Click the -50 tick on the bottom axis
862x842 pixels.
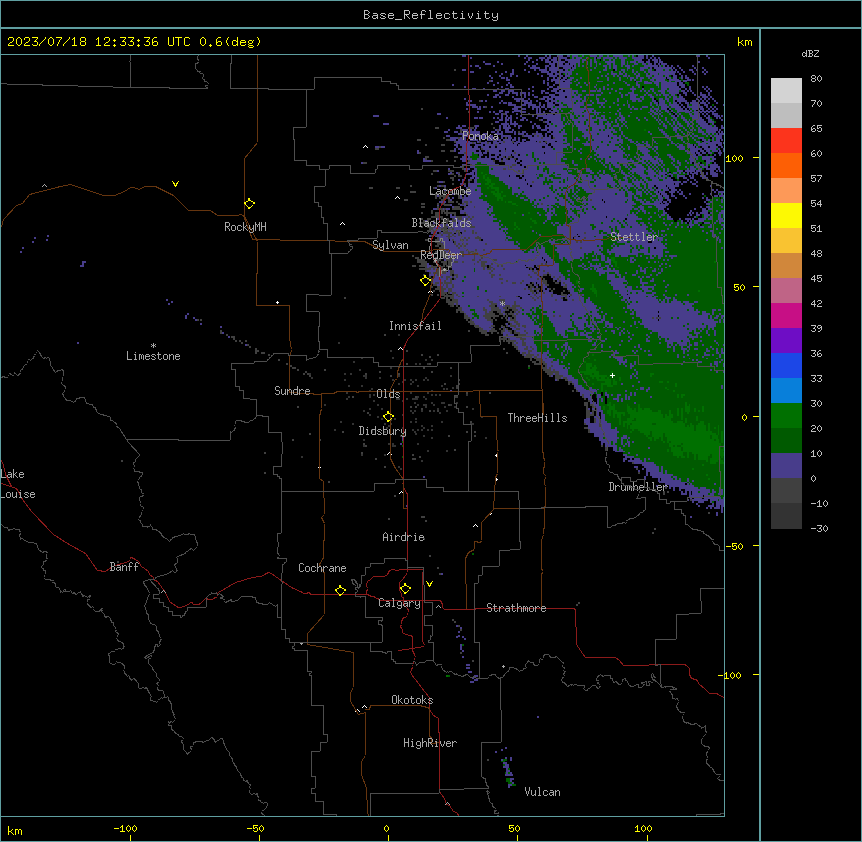pos(255,828)
